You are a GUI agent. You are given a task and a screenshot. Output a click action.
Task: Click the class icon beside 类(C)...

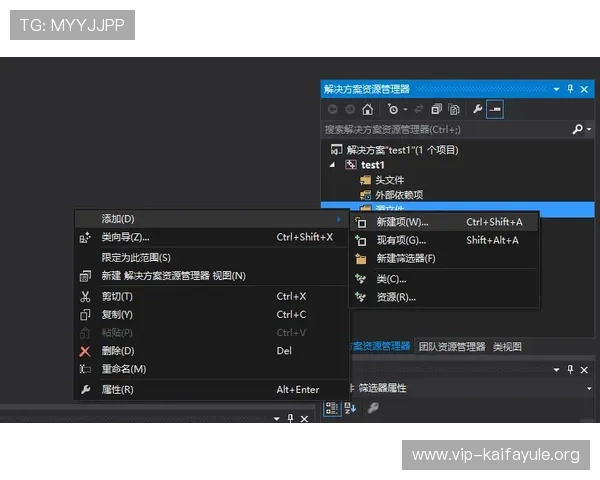coord(360,279)
